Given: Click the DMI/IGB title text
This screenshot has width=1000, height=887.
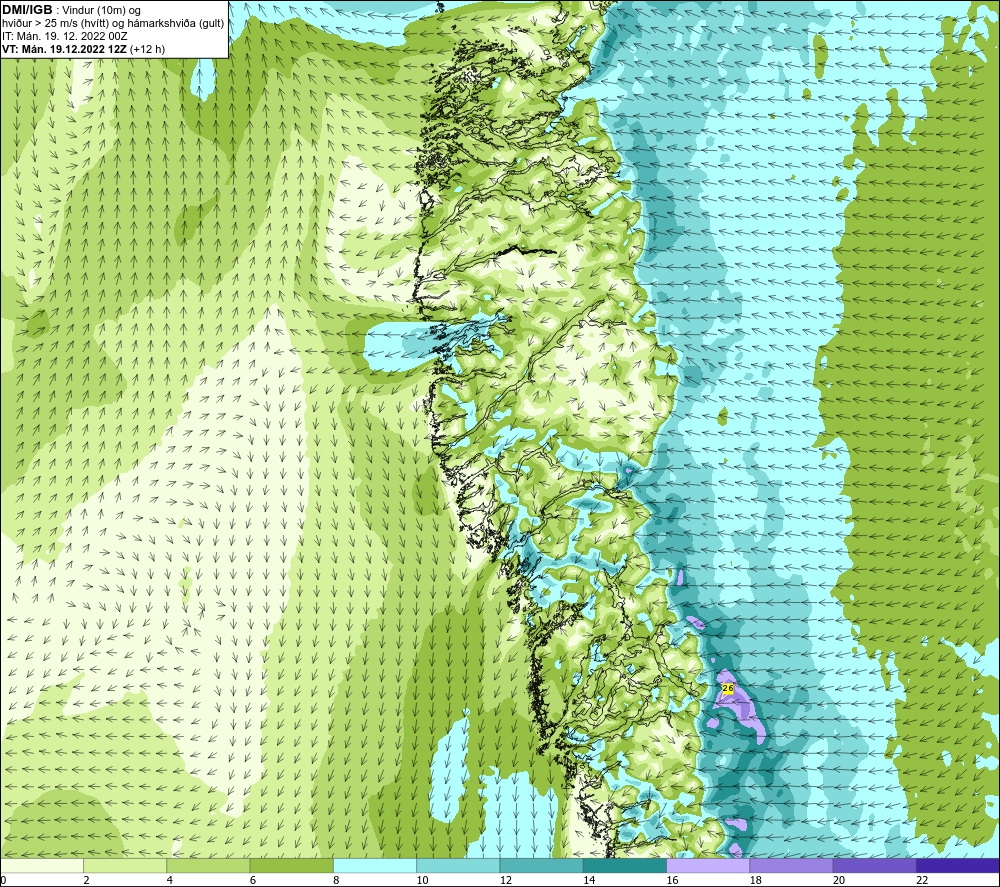Looking at the screenshot, I should [x=27, y=10].
